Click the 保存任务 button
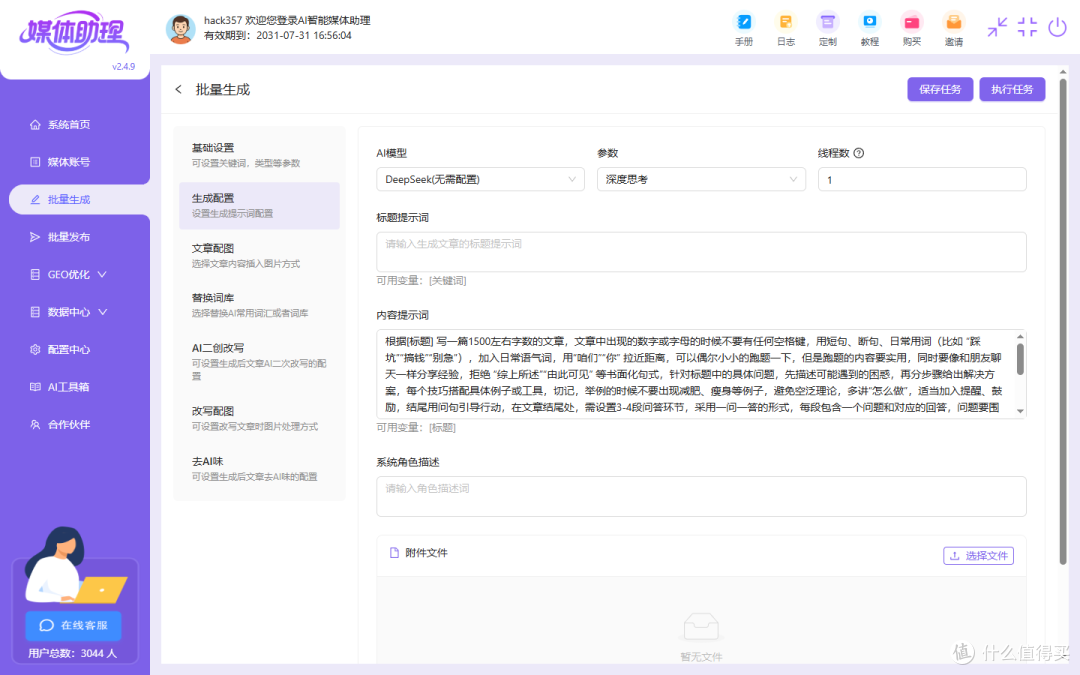1080x675 pixels. [x=939, y=90]
